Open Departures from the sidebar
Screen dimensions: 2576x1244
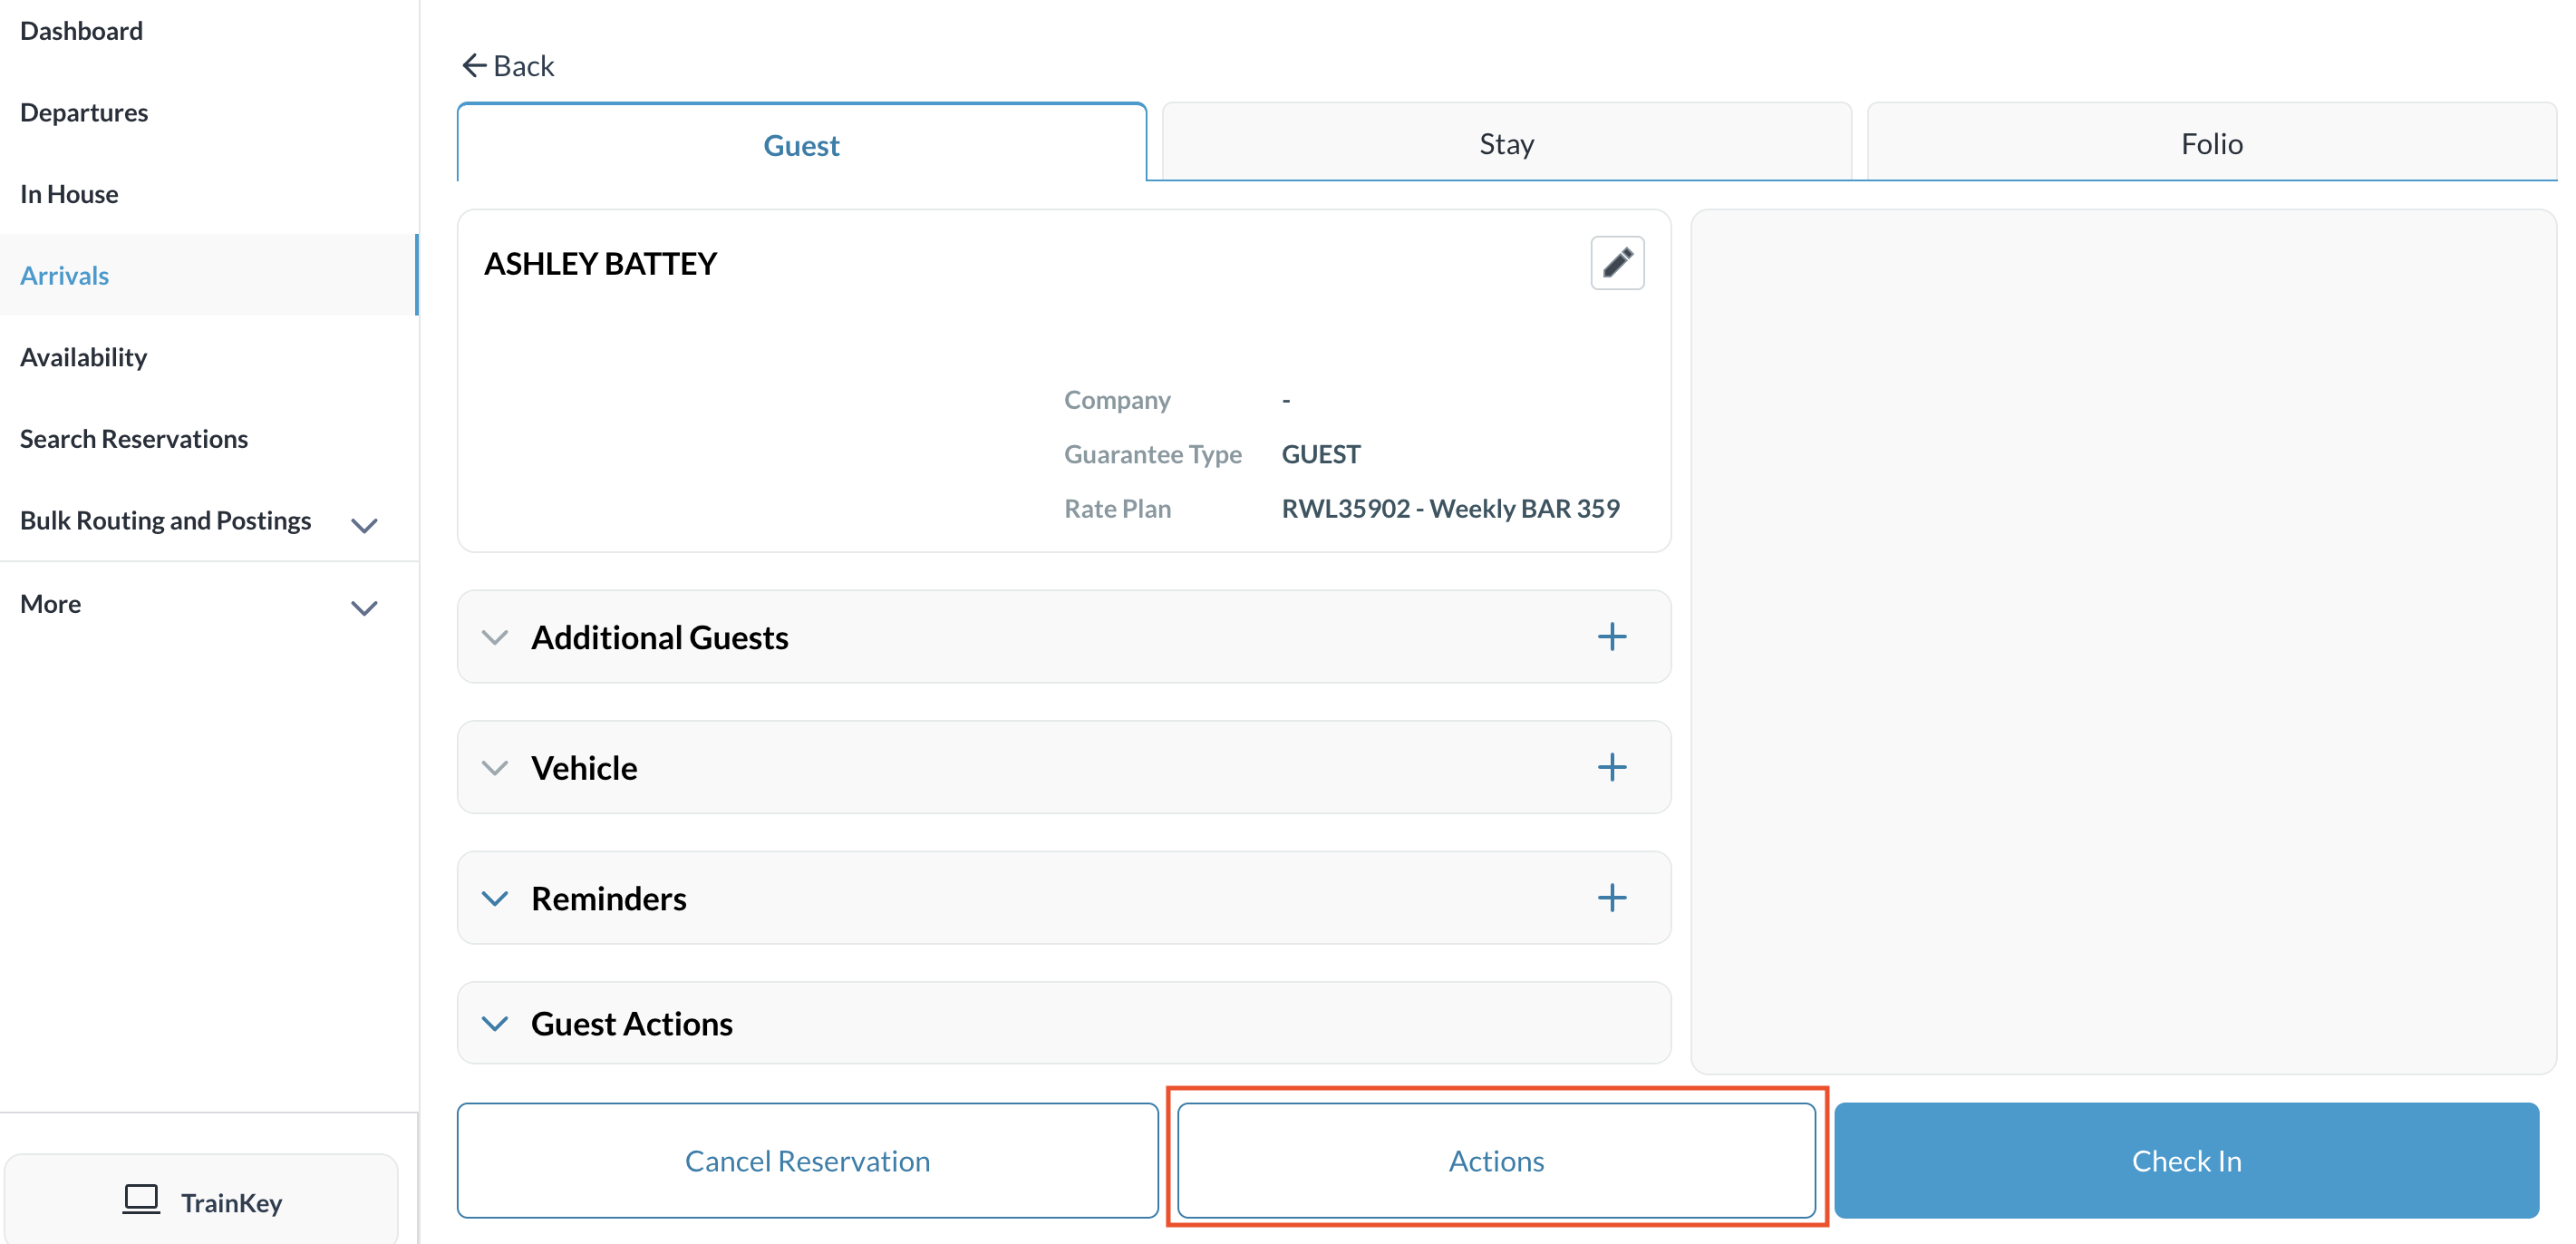tap(84, 112)
